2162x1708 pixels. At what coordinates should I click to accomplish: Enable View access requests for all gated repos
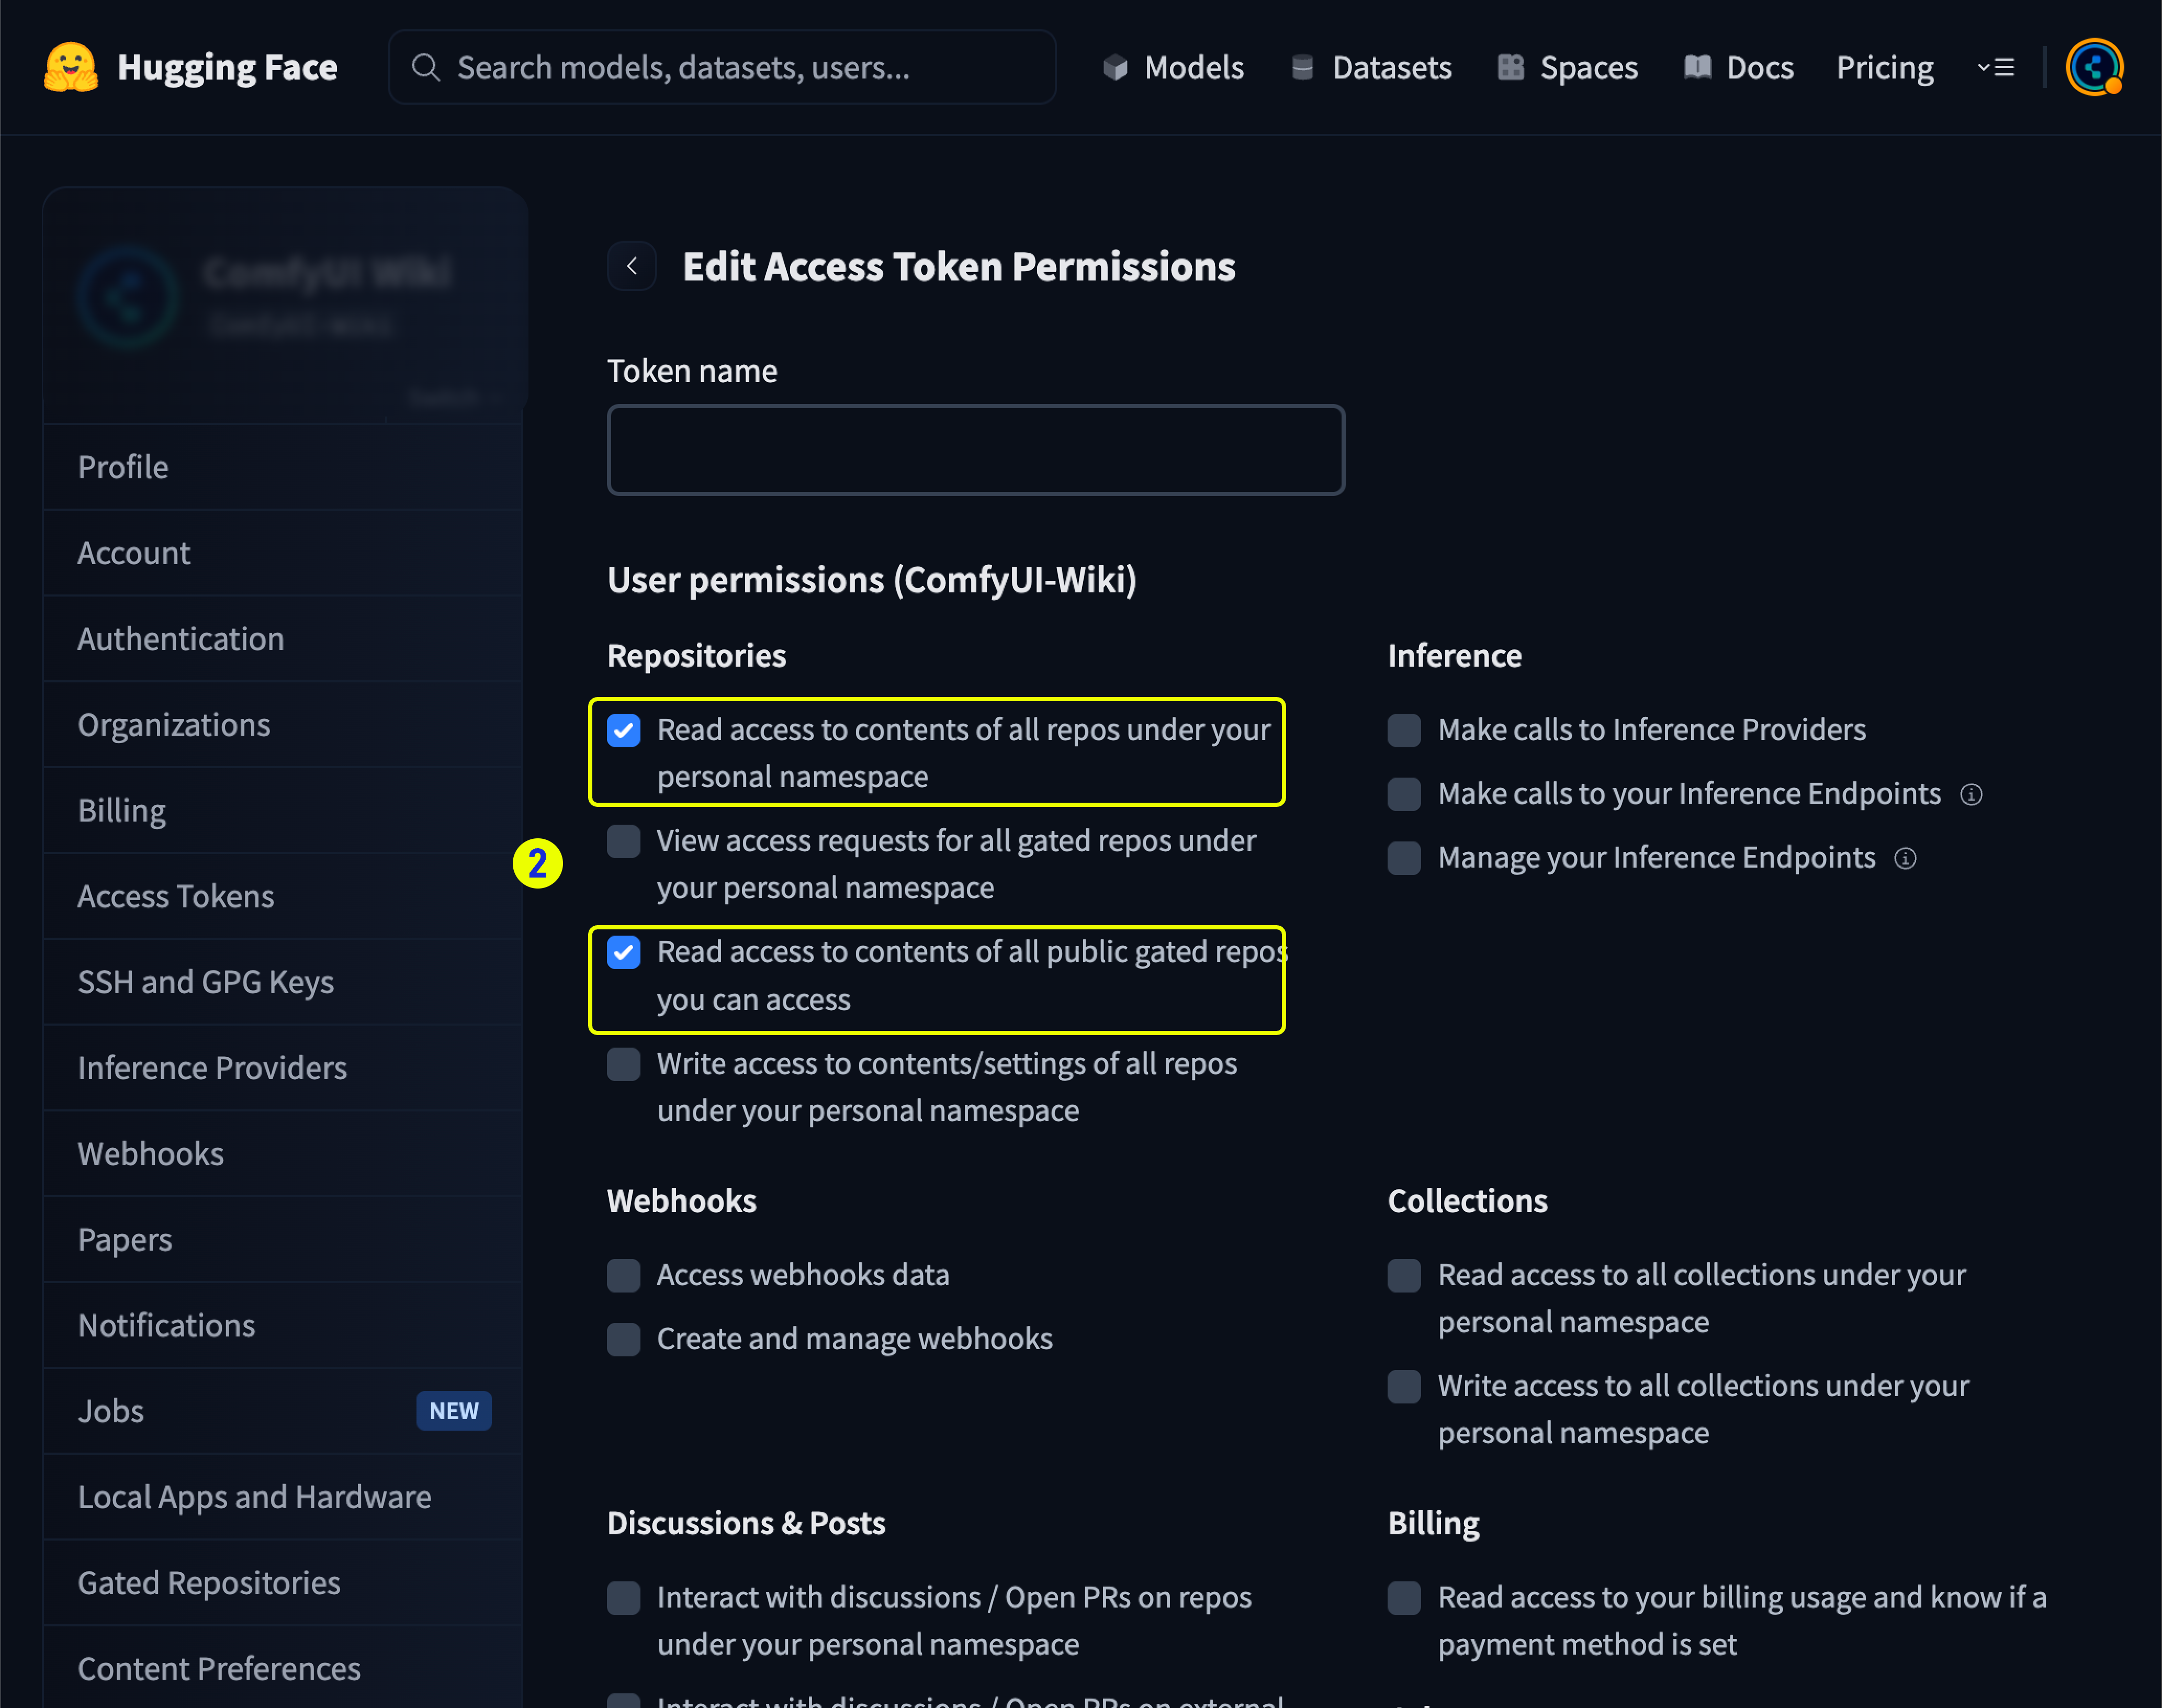click(x=623, y=841)
